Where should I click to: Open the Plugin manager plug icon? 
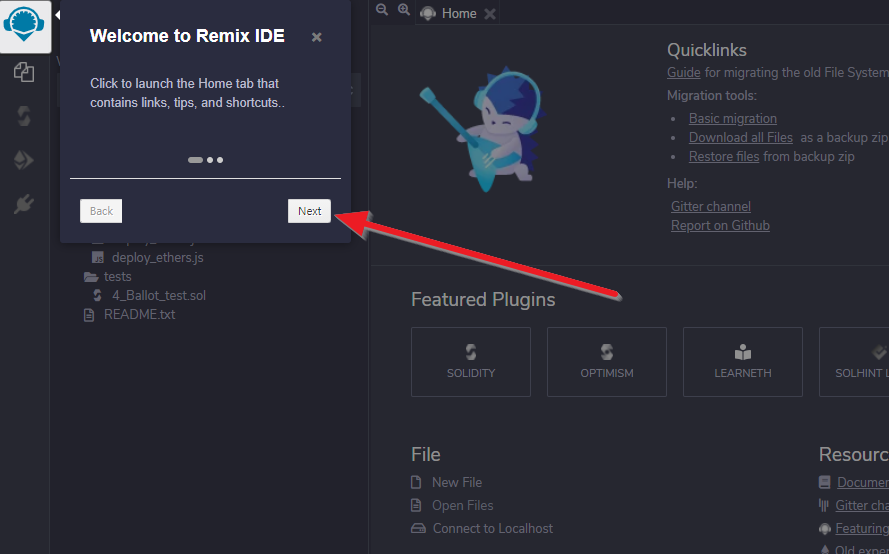coord(24,204)
